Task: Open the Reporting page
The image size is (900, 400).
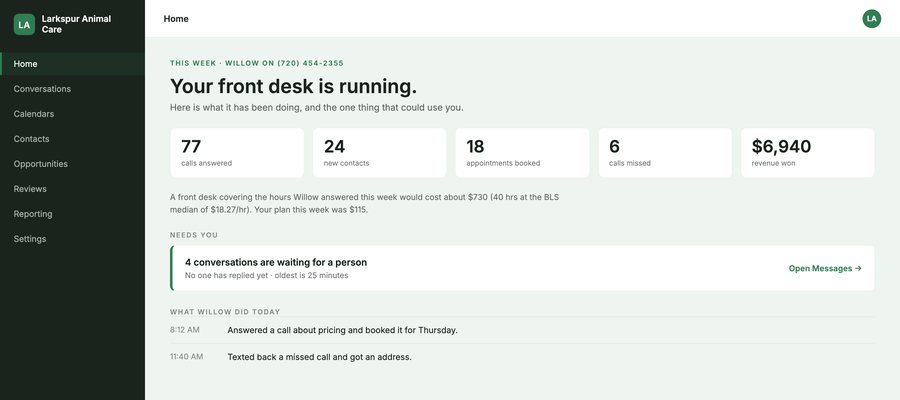Action: 72,213
